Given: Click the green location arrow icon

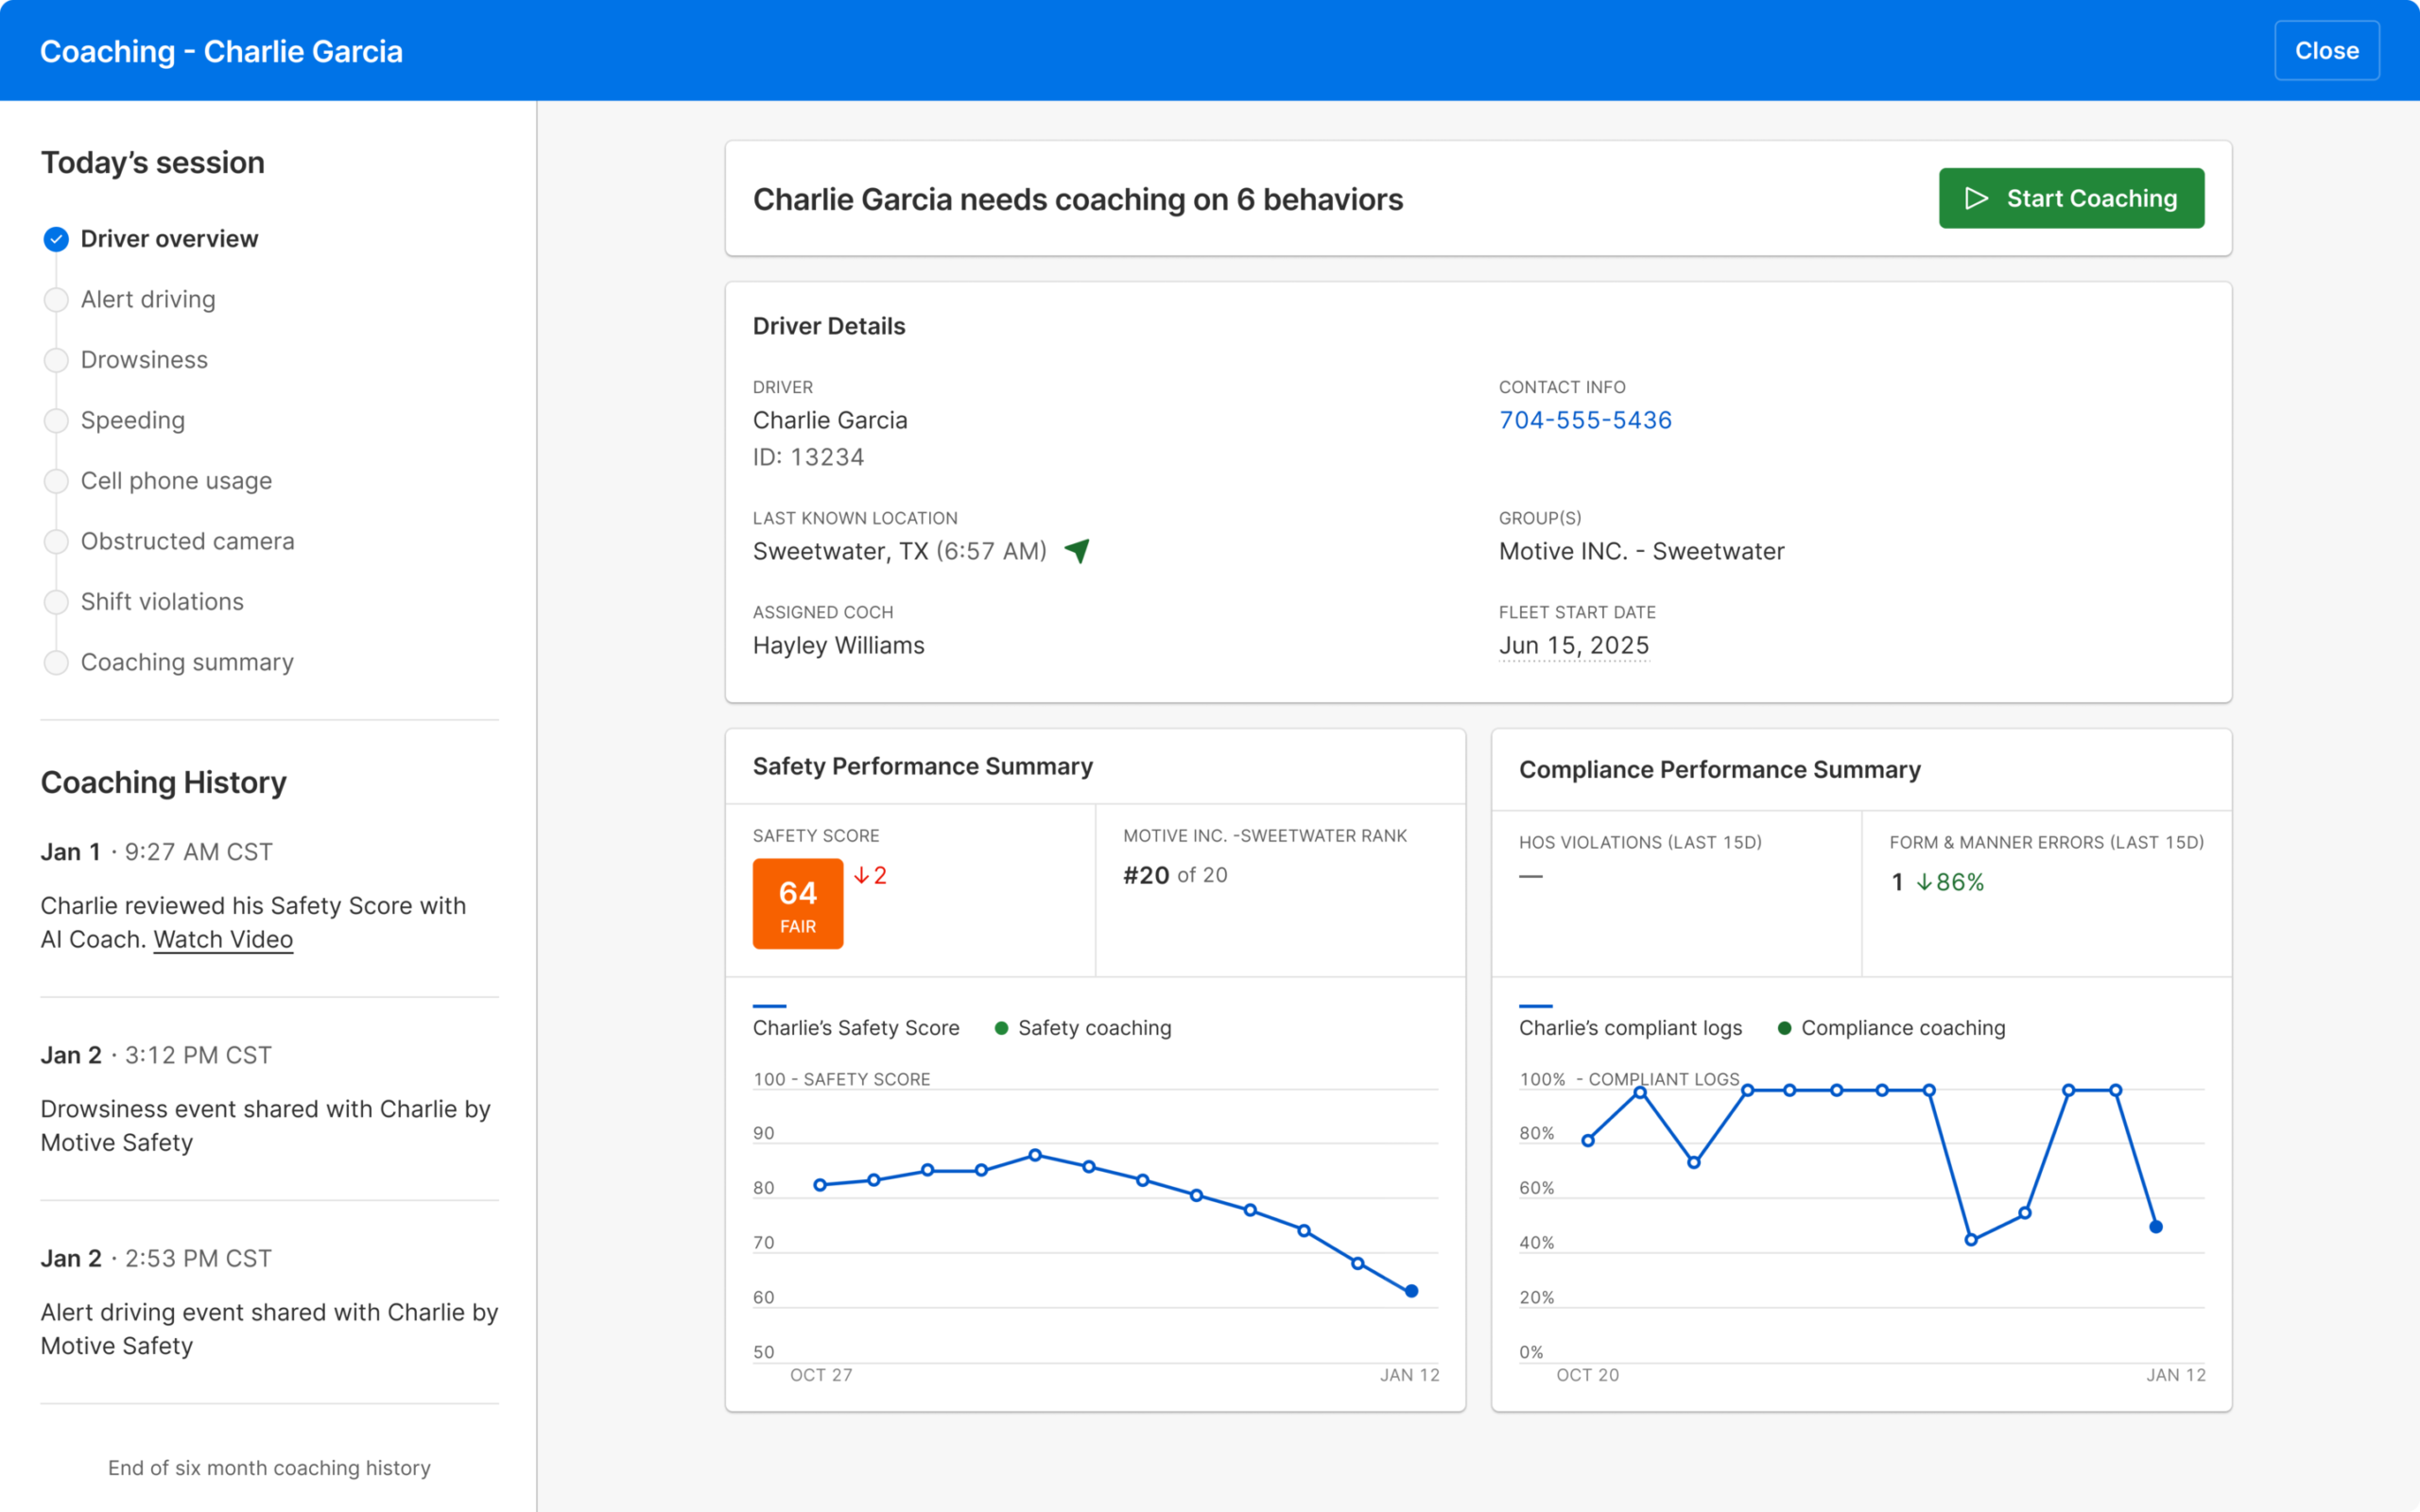Looking at the screenshot, I should pos(1077,551).
